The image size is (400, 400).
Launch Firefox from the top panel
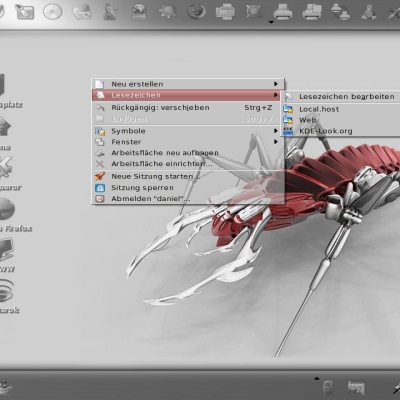[196, 12]
